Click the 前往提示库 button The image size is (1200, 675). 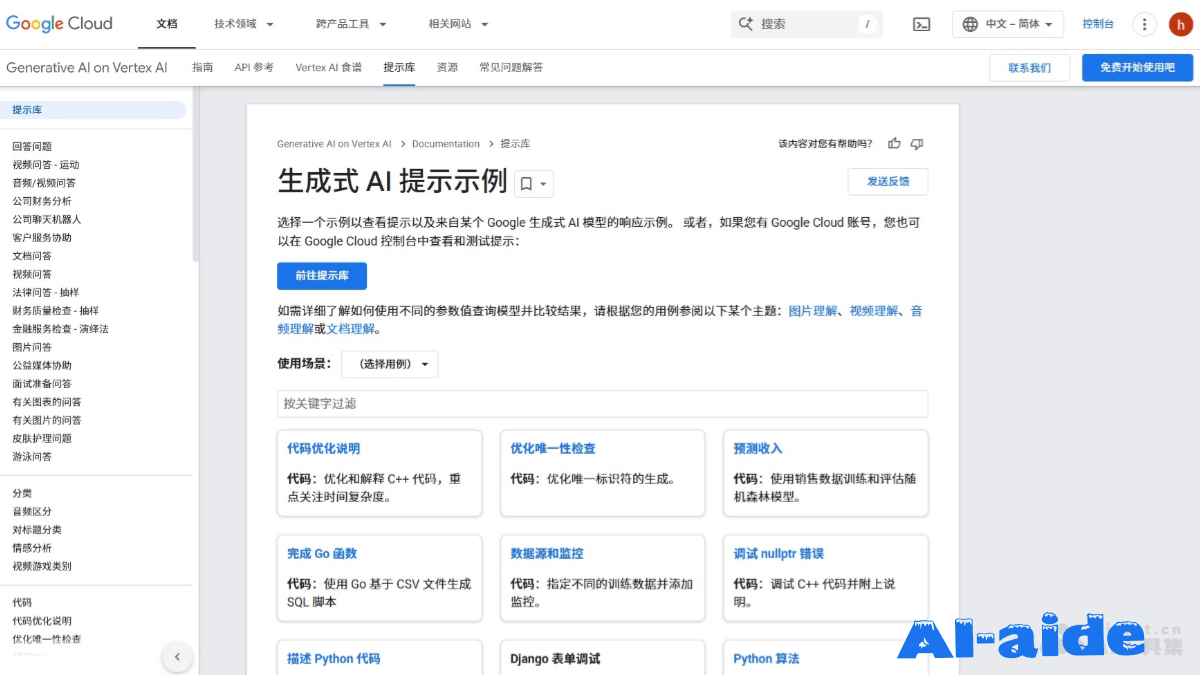click(x=321, y=276)
